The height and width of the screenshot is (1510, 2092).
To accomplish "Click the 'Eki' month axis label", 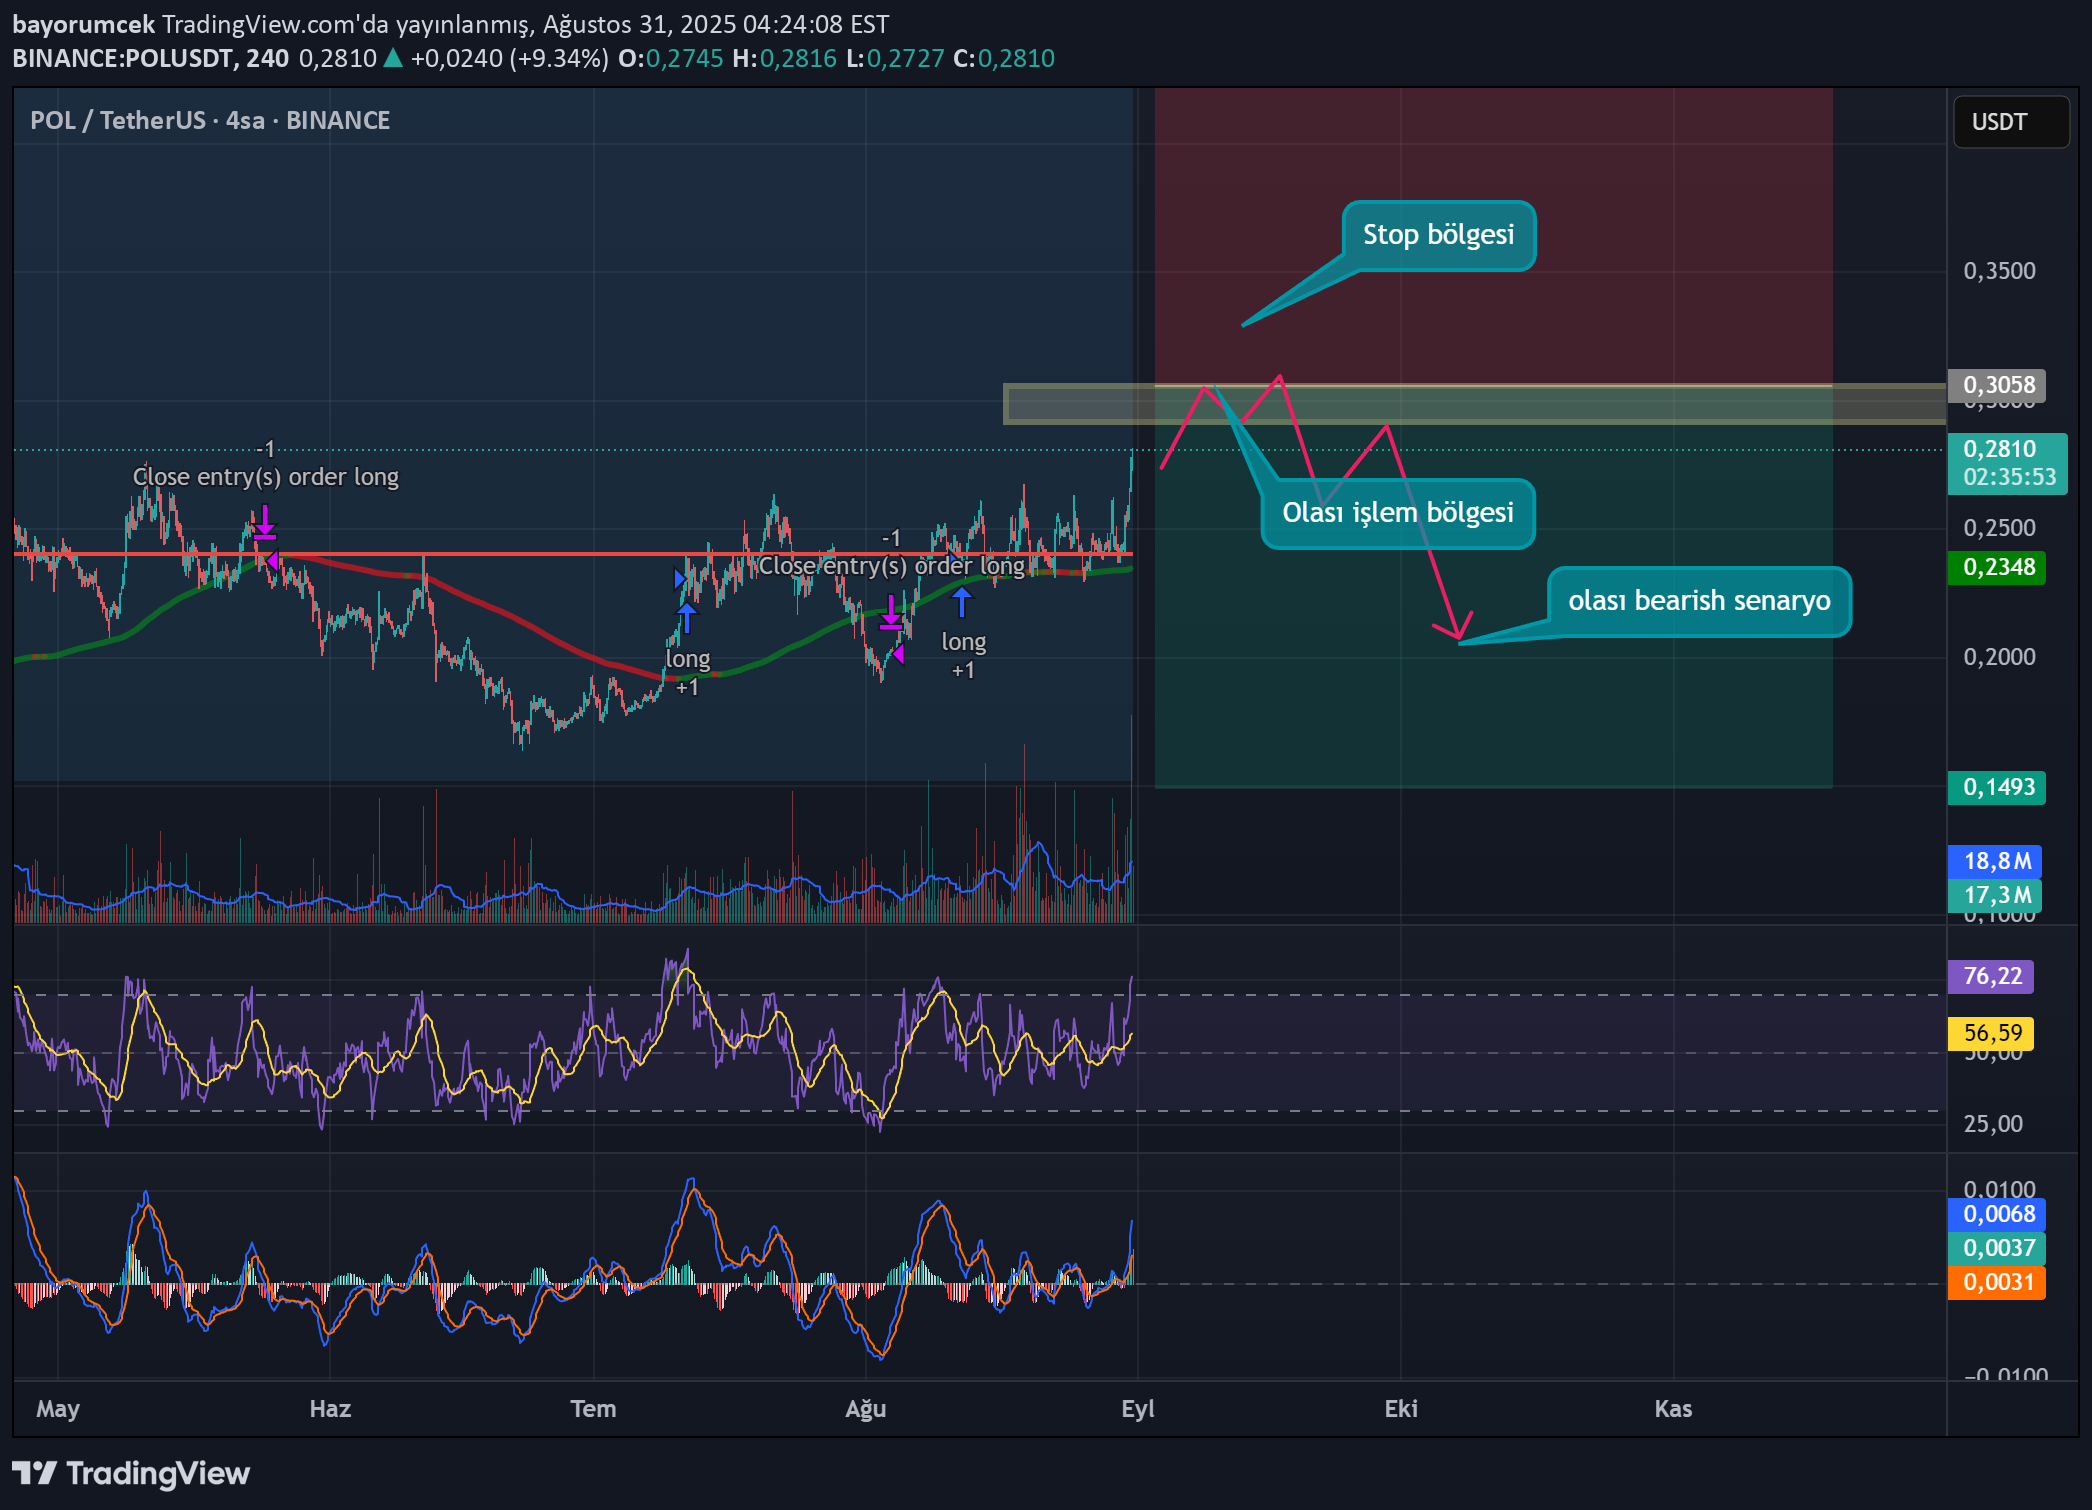I will 1401,1409.
